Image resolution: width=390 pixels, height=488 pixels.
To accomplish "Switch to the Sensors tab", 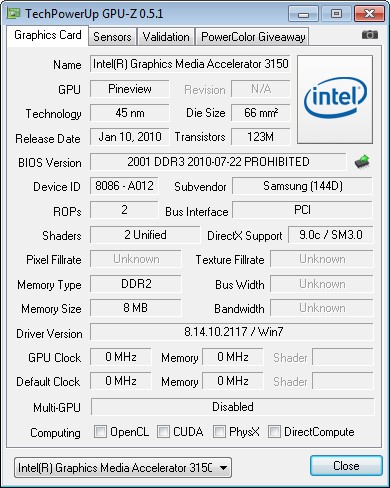I will [112, 37].
